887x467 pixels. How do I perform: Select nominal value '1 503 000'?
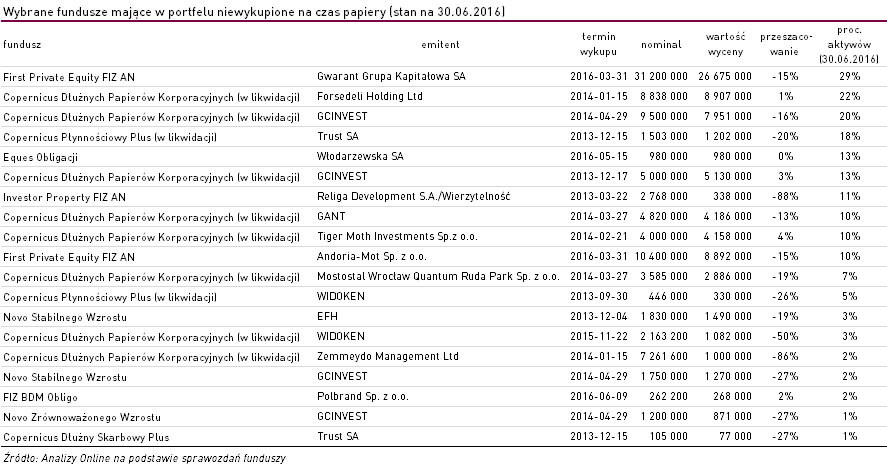tap(664, 136)
